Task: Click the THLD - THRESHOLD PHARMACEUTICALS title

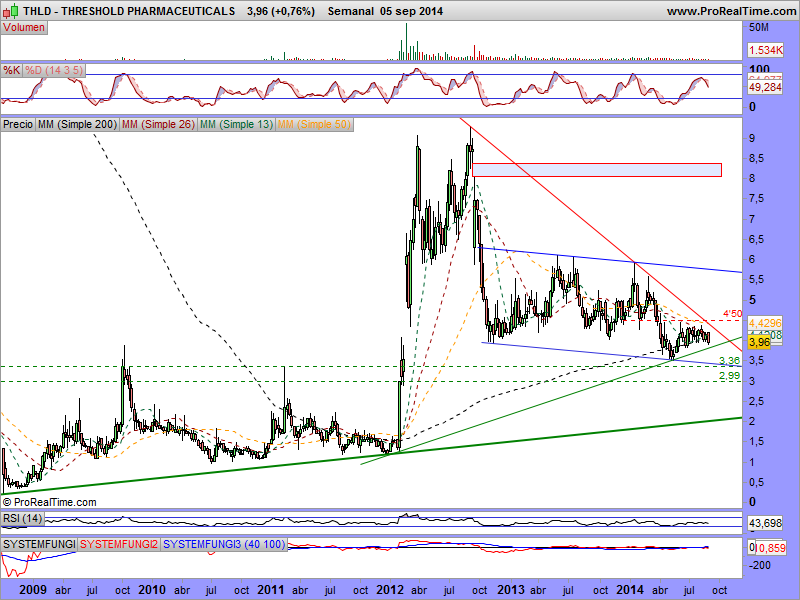Action: tap(129, 11)
